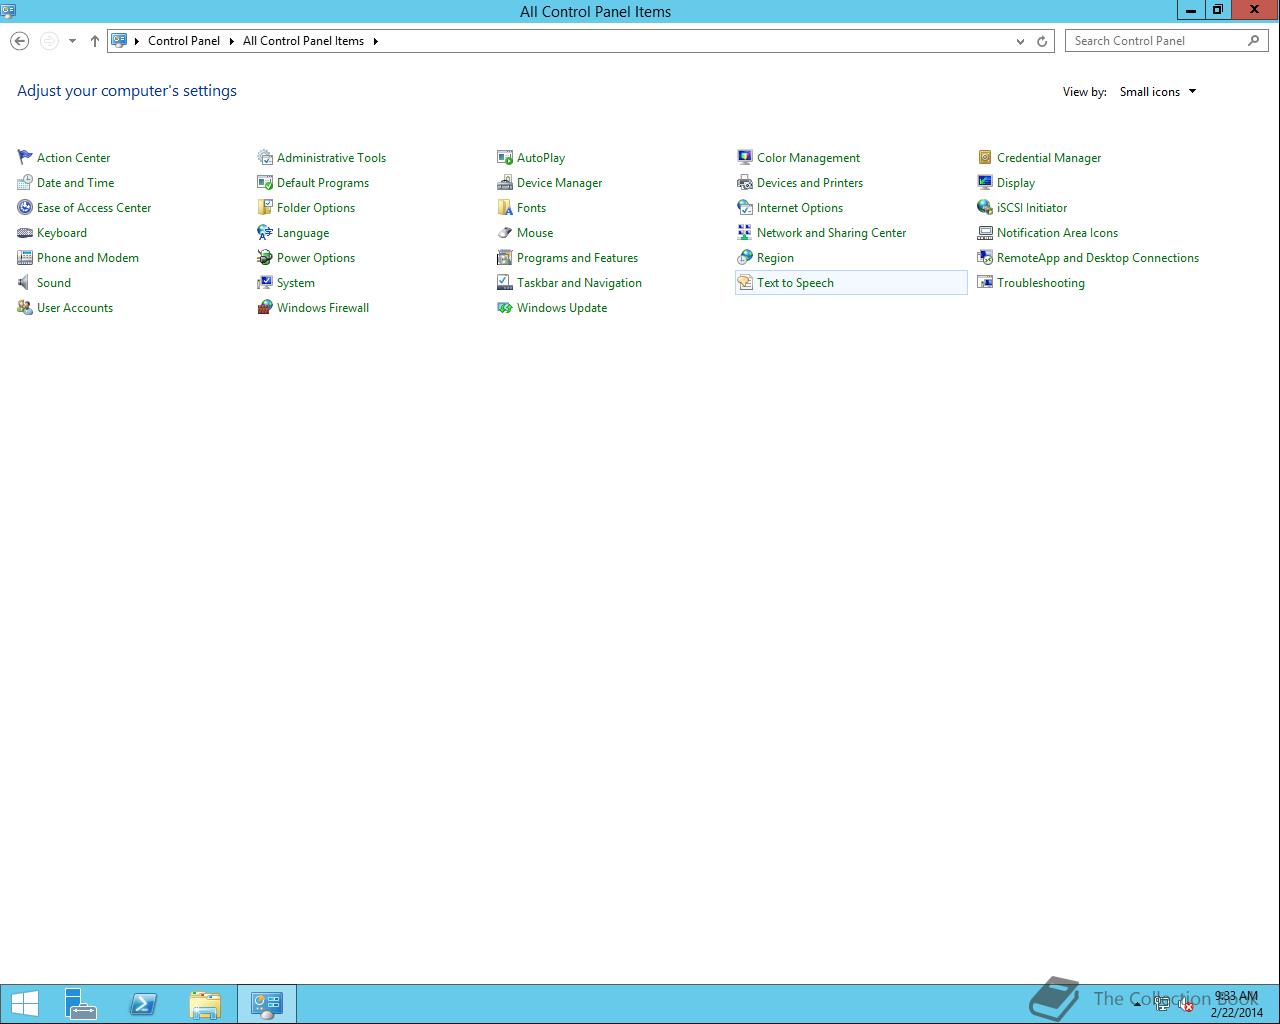Open the Date and Time icon

point(25,182)
